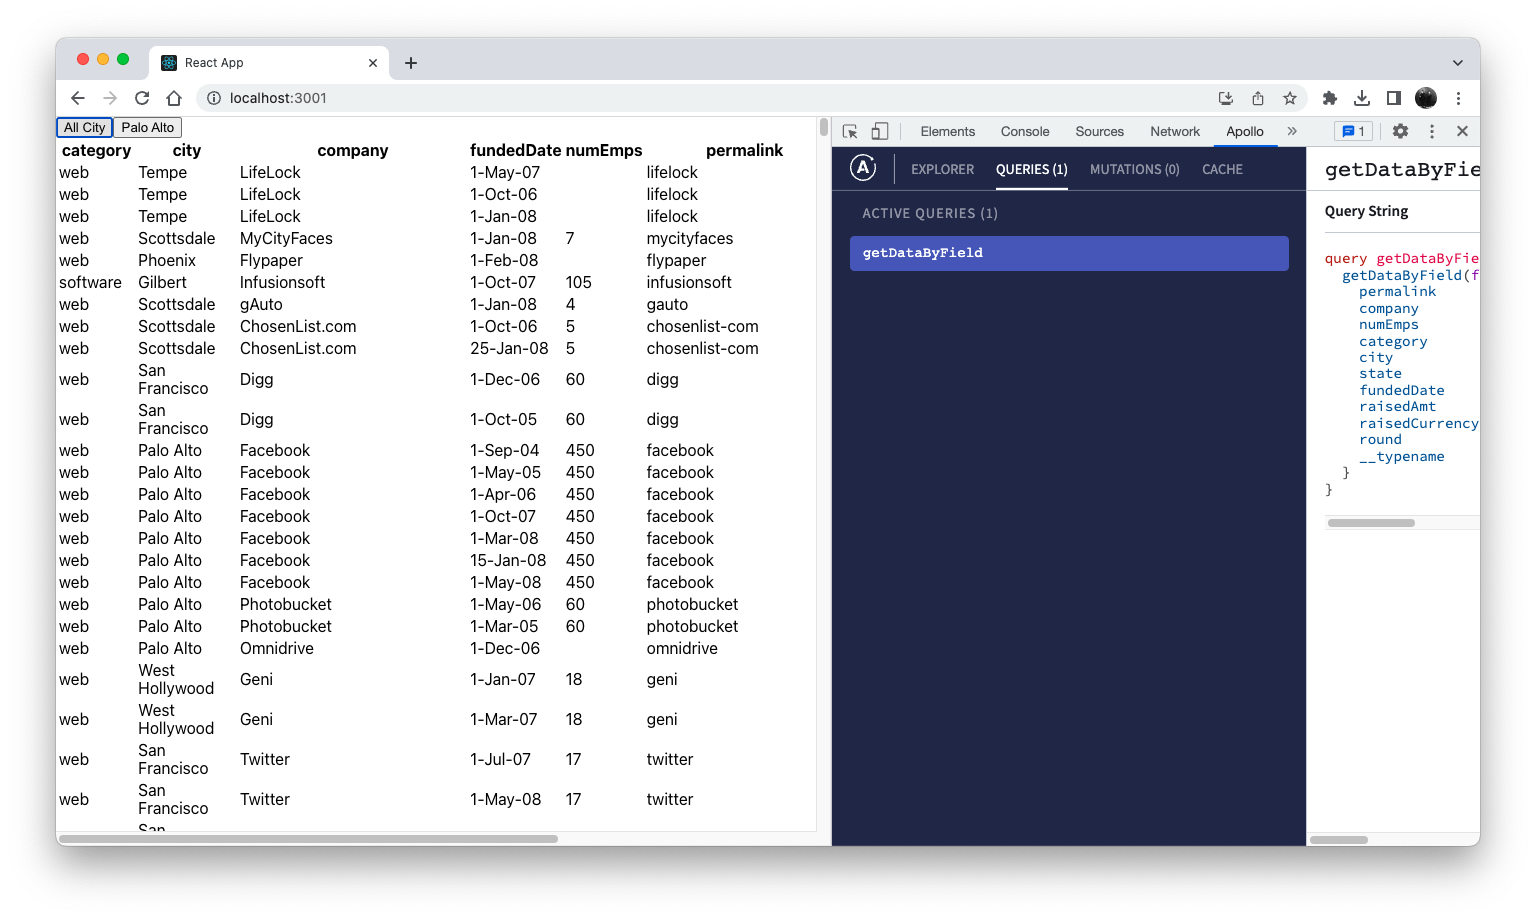Open DevTools settings gear

(x=1400, y=131)
